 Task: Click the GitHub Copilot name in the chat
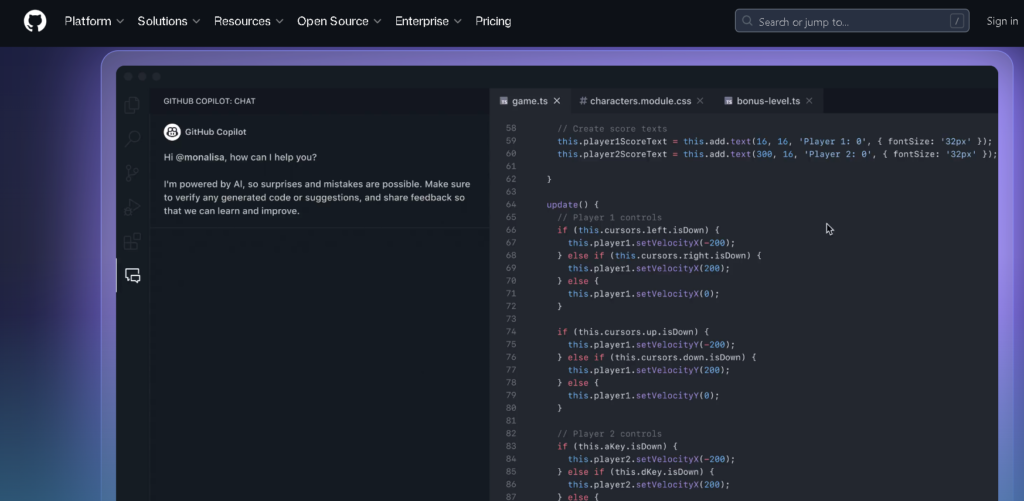pyautogui.click(x=216, y=132)
